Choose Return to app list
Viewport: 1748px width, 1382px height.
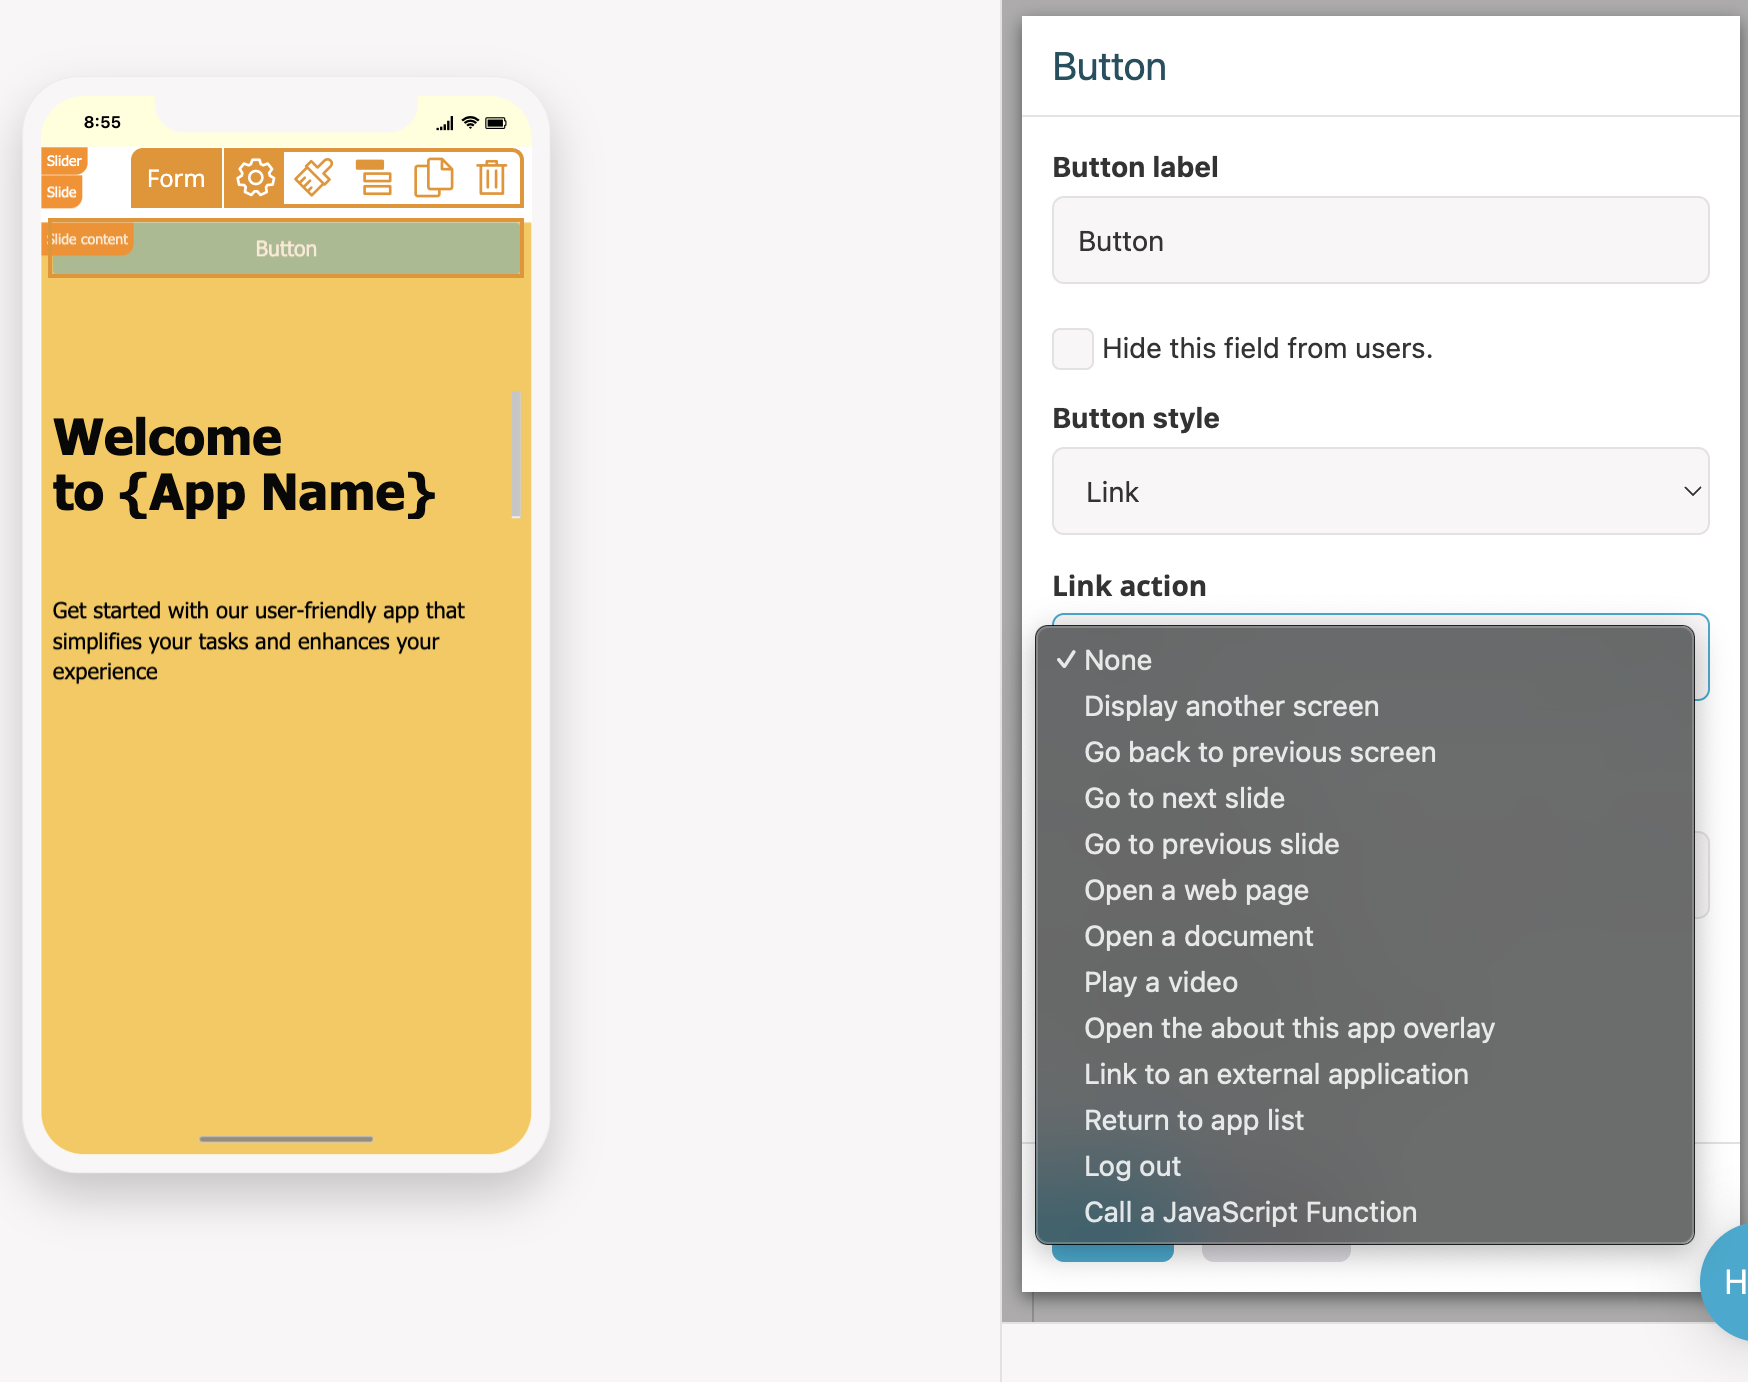click(1365, 1120)
